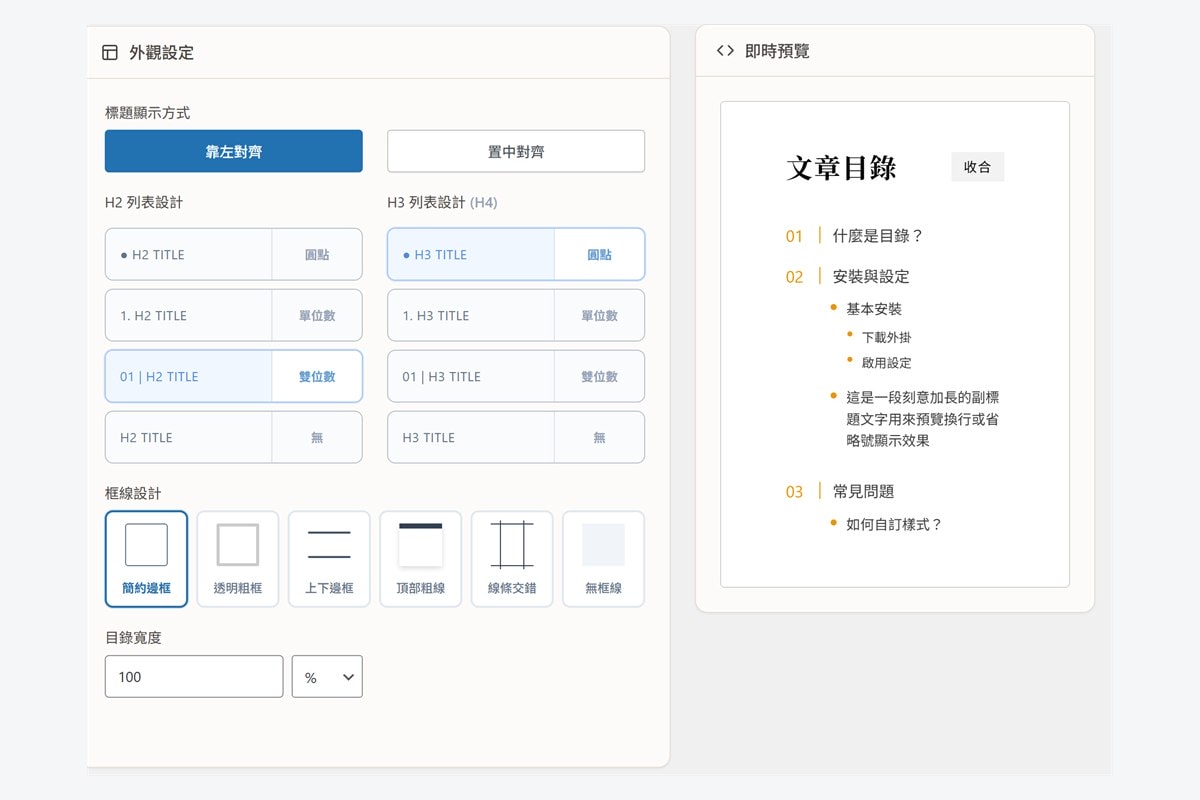
Task: Select the 線條交錯 border style icon
Action: pos(512,559)
